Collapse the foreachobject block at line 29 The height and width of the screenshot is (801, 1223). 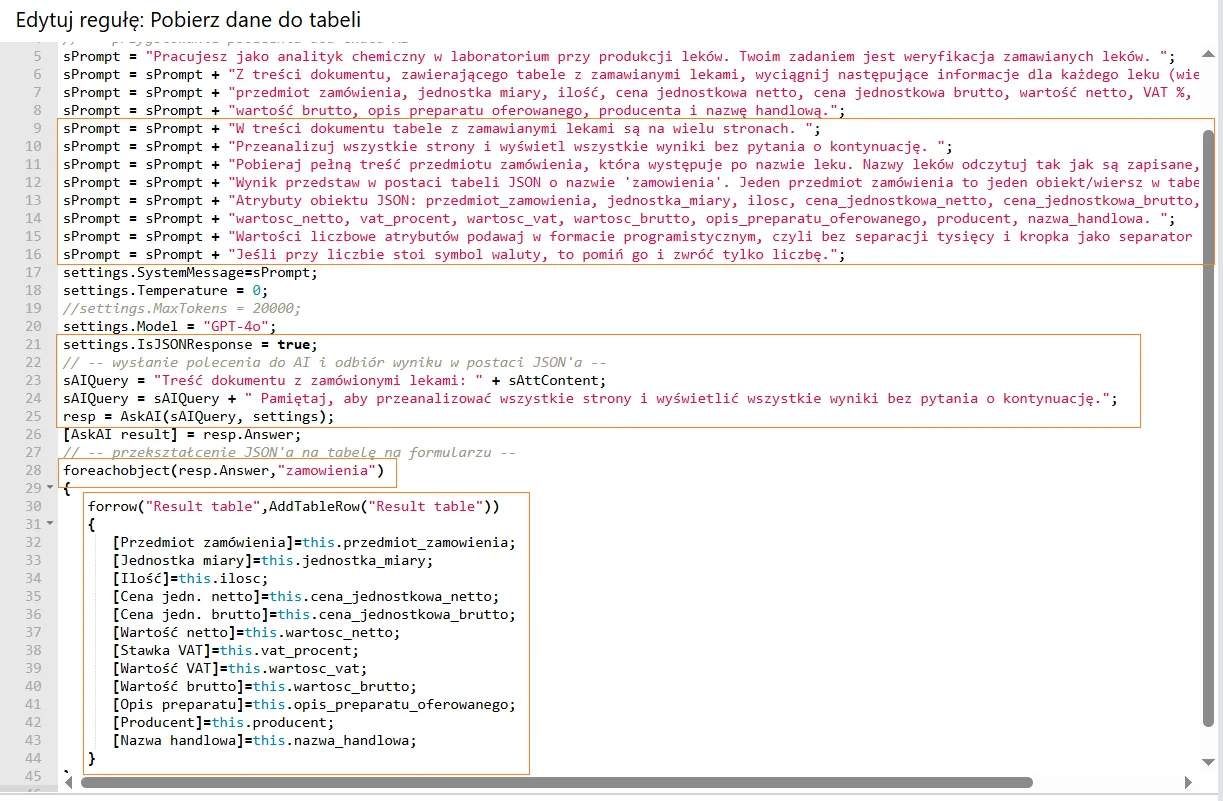click(50, 489)
